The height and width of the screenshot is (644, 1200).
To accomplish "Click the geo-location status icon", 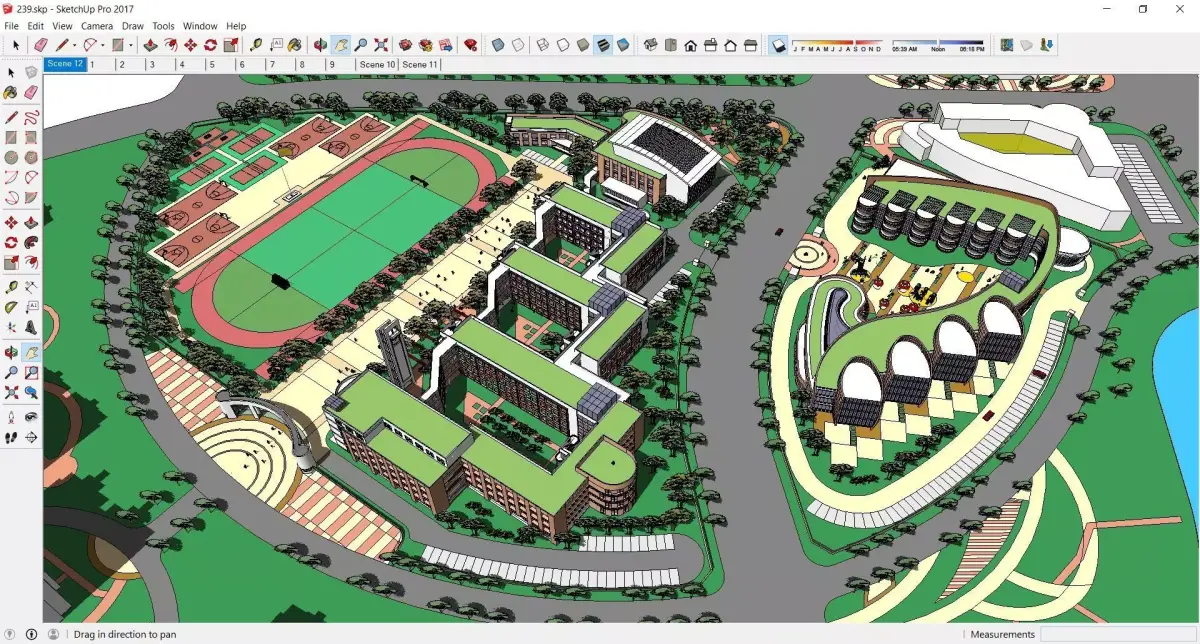I will pyautogui.click(x=11, y=634).
